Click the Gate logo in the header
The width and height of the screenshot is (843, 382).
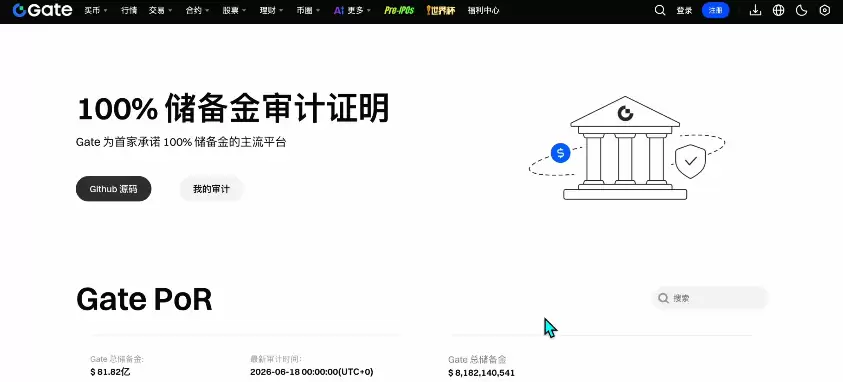click(42, 10)
